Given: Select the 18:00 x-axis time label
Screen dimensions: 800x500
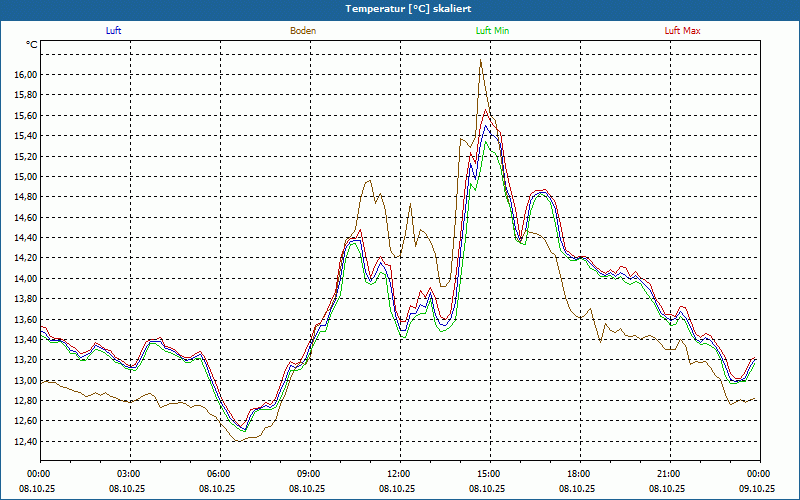Looking at the screenshot, I should (x=578, y=474).
